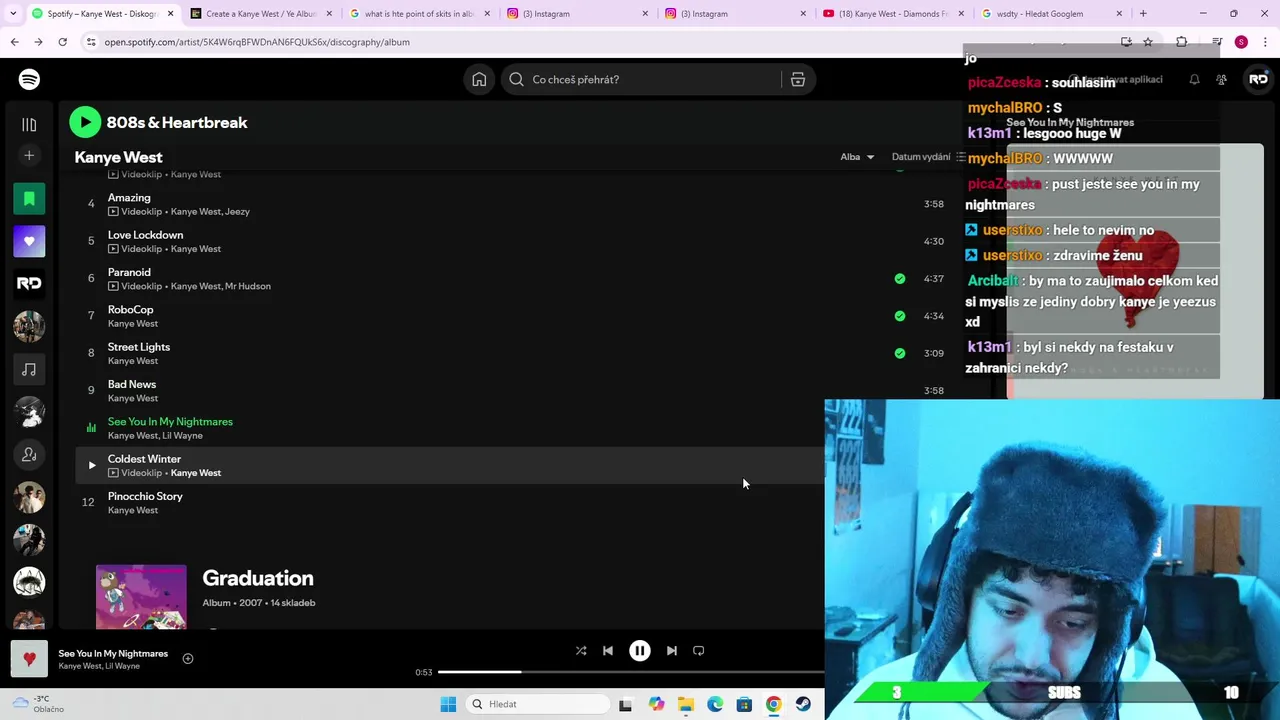The height and width of the screenshot is (720, 1280).
Task: Select the track RoboCop
Action: pyautogui.click(x=130, y=310)
